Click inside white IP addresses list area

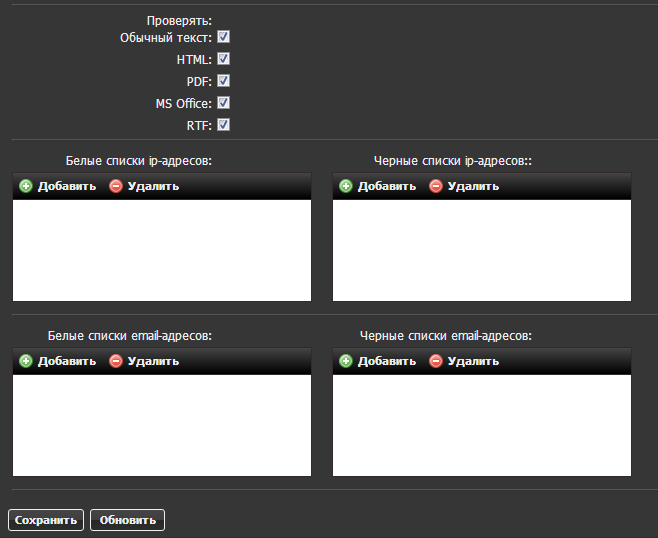[x=162, y=250]
